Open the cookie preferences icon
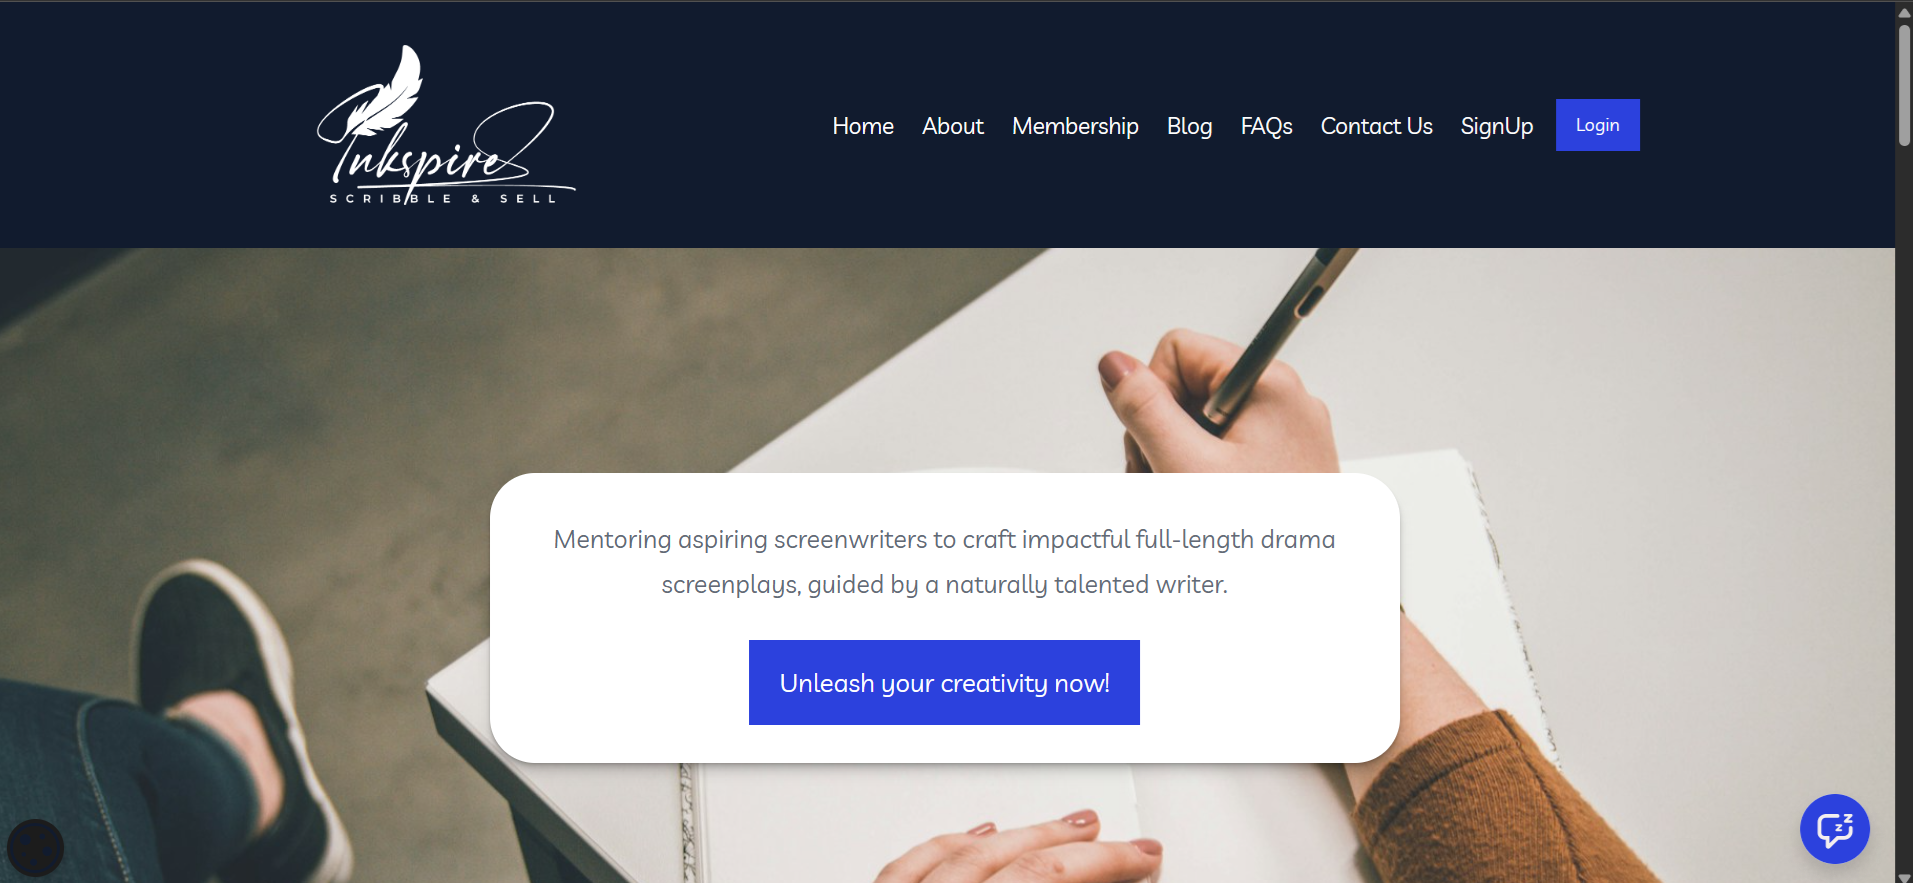Viewport: 1913px width, 883px height. tap(36, 848)
